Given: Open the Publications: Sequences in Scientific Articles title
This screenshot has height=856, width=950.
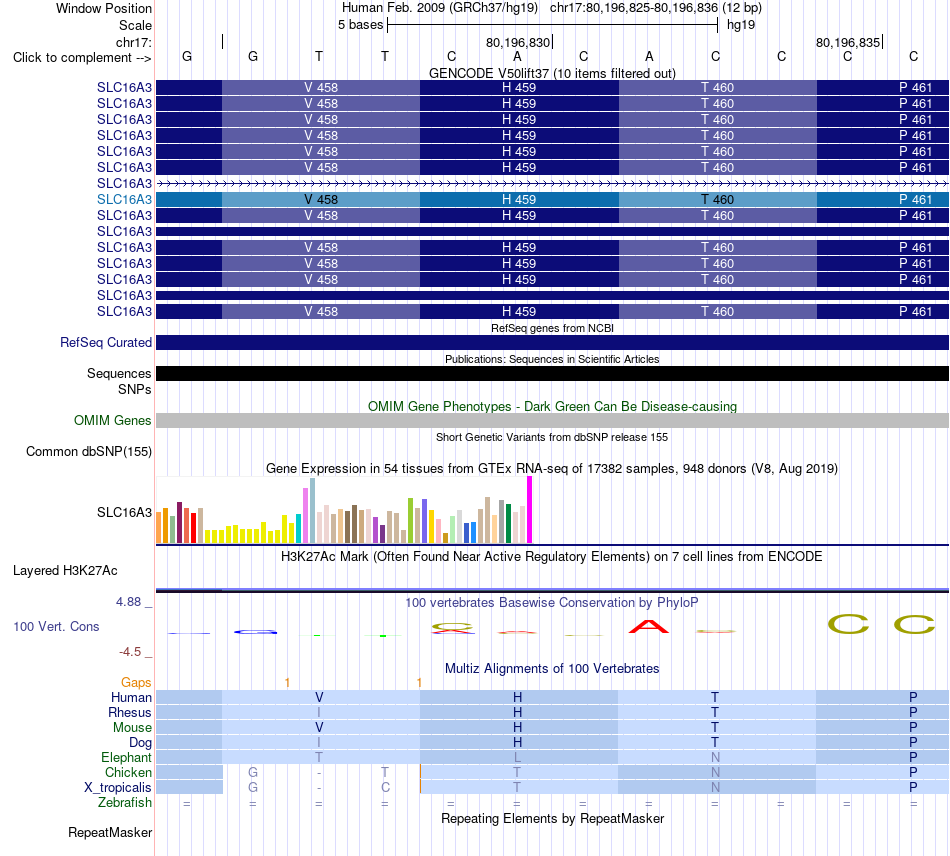Looking at the screenshot, I should pyautogui.click(x=552, y=359).
